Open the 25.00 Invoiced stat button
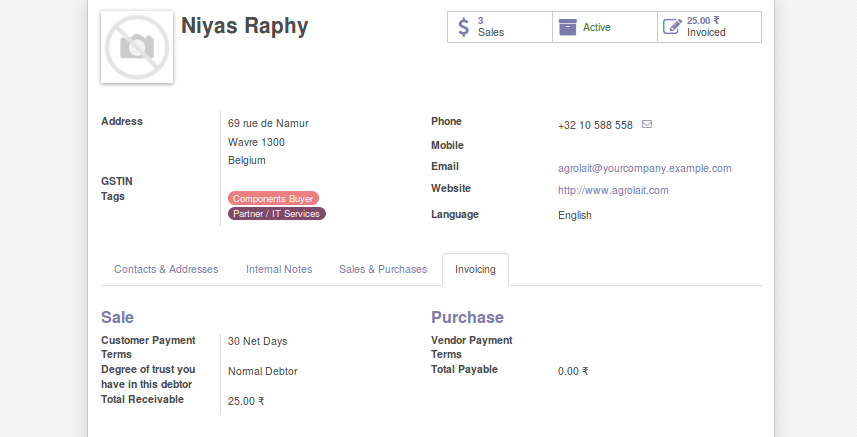Screen dimensions: 857x437 709,27
